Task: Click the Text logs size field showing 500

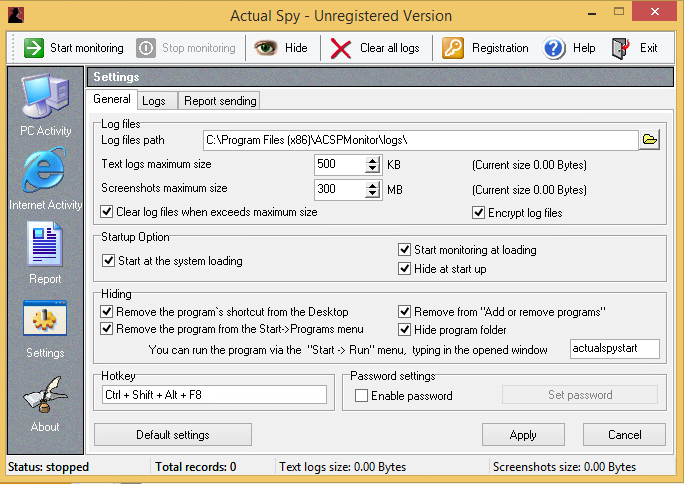Action: 340,165
